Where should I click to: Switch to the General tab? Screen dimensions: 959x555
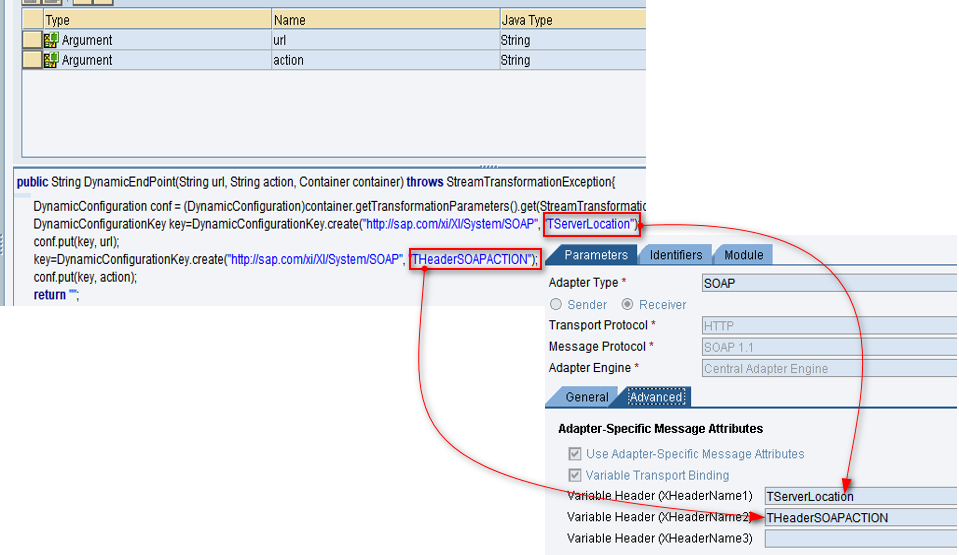[587, 397]
